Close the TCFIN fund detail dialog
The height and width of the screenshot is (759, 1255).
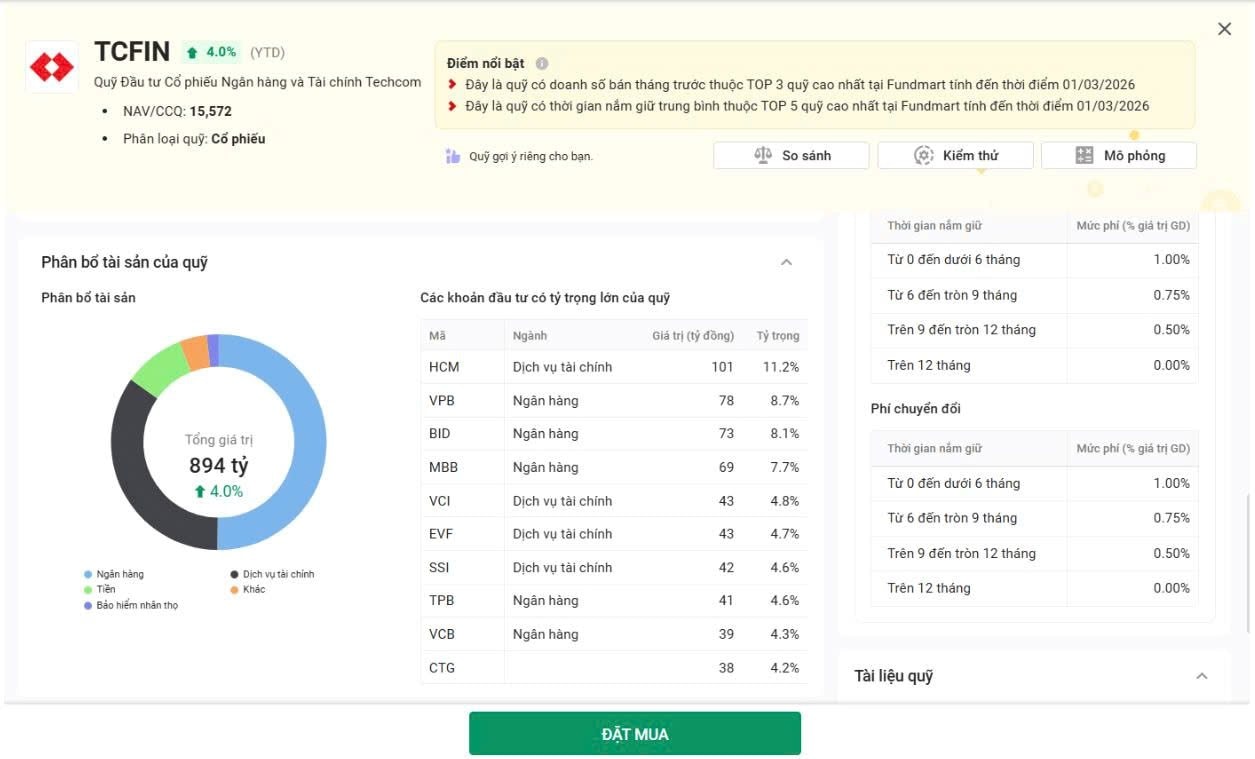point(1224,29)
